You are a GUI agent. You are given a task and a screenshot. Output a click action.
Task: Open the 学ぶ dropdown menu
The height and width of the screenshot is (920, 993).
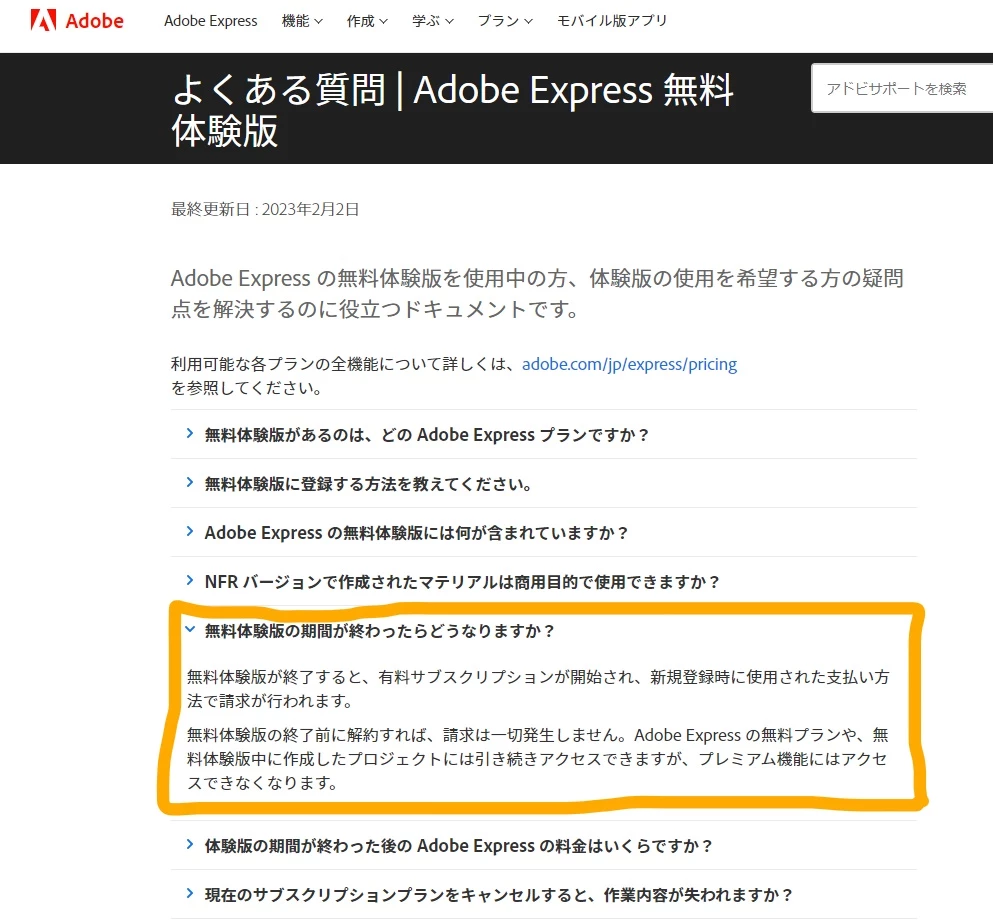tap(433, 21)
